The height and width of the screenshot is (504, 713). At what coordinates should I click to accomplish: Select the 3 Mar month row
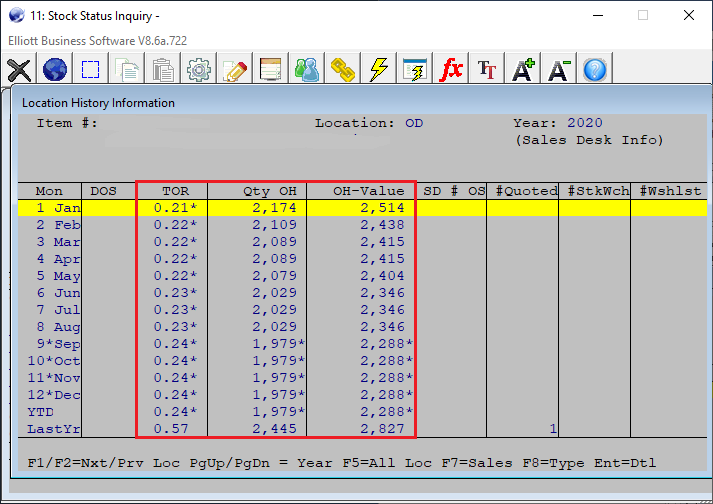click(x=362, y=242)
